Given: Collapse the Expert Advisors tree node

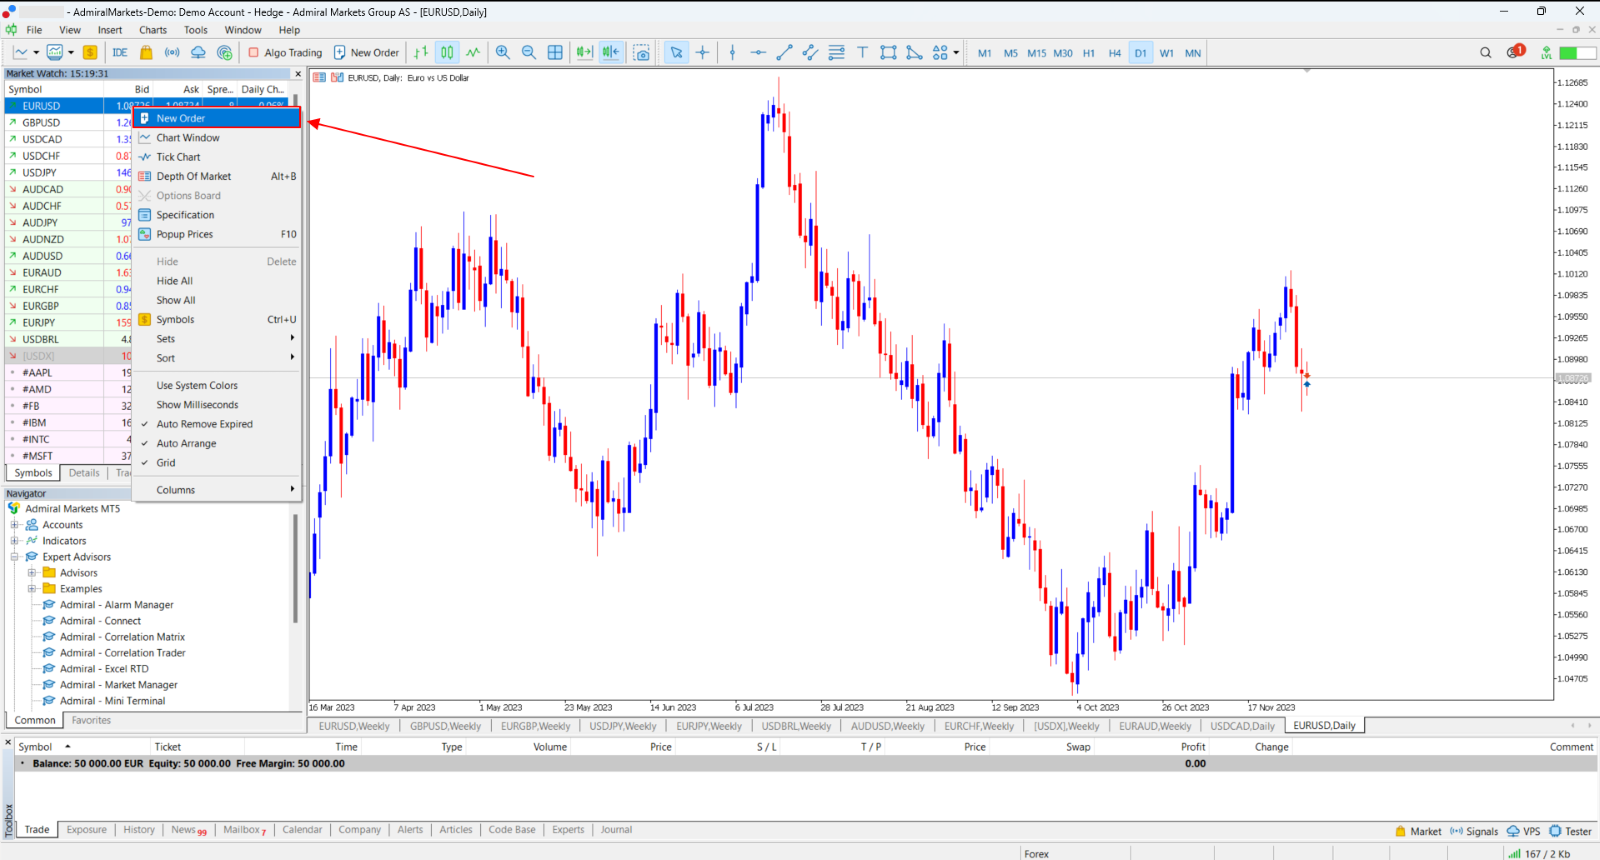Looking at the screenshot, I should point(15,557).
